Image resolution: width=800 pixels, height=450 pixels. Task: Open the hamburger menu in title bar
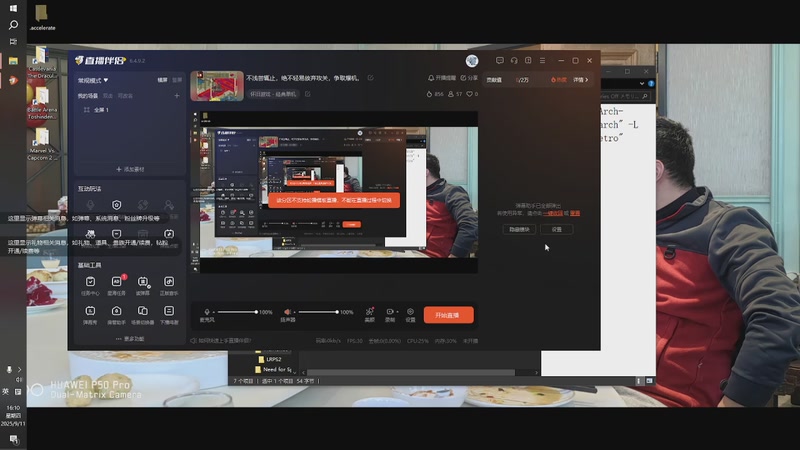coord(542,60)
